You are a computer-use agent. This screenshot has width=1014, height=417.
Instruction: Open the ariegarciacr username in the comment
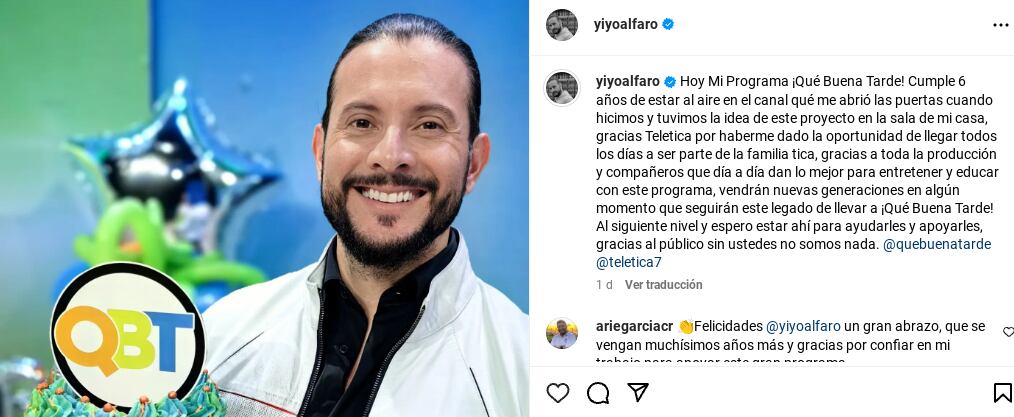[x=634, y=326]
